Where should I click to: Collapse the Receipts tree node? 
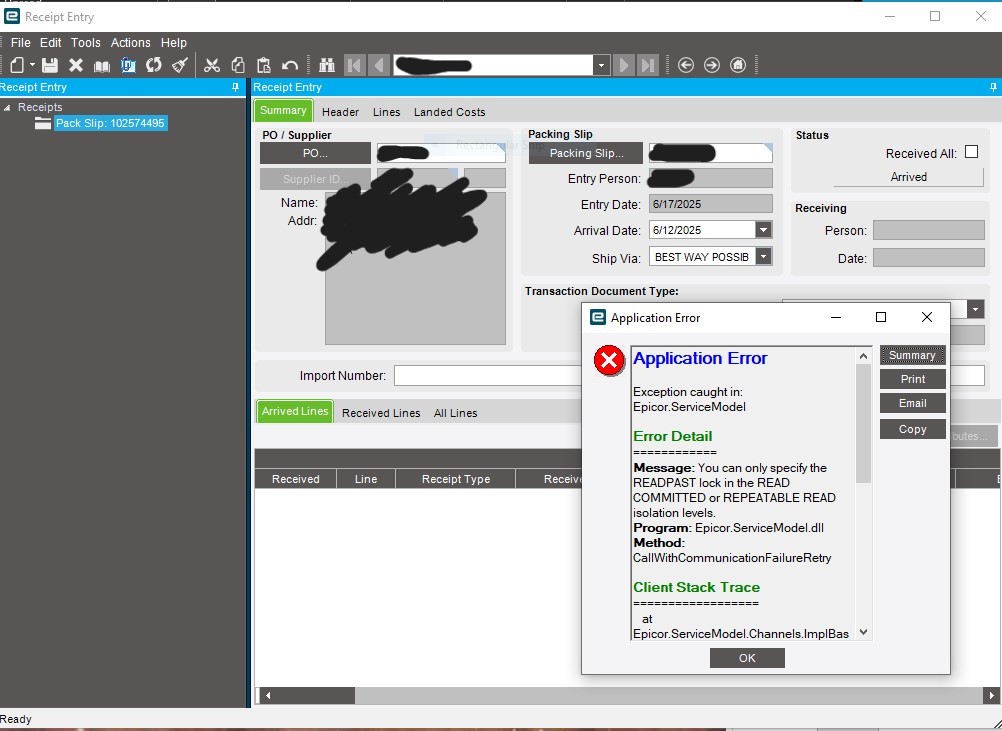click(9, 107)
